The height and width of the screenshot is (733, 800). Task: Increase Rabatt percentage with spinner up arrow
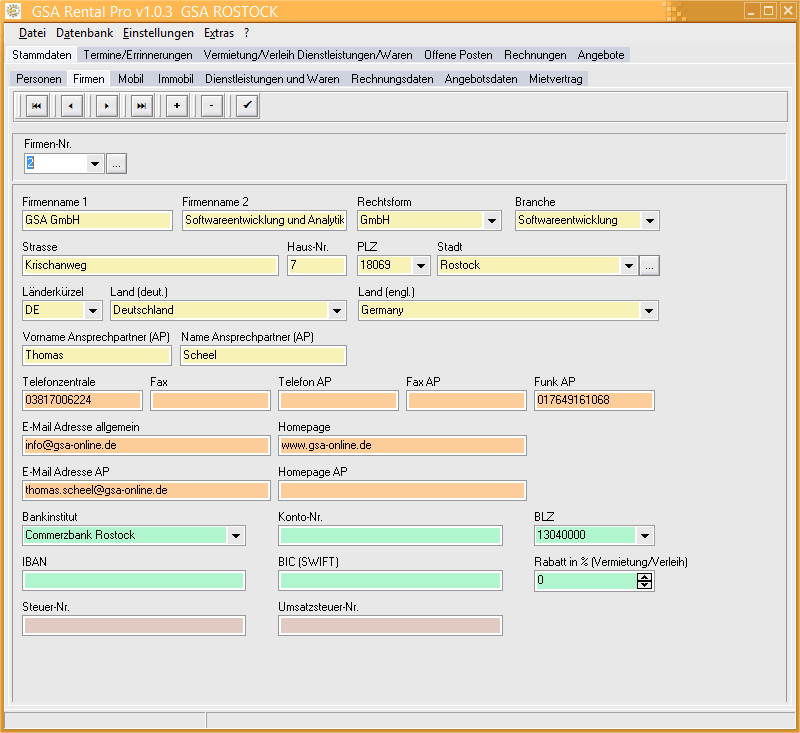[645, 576]
